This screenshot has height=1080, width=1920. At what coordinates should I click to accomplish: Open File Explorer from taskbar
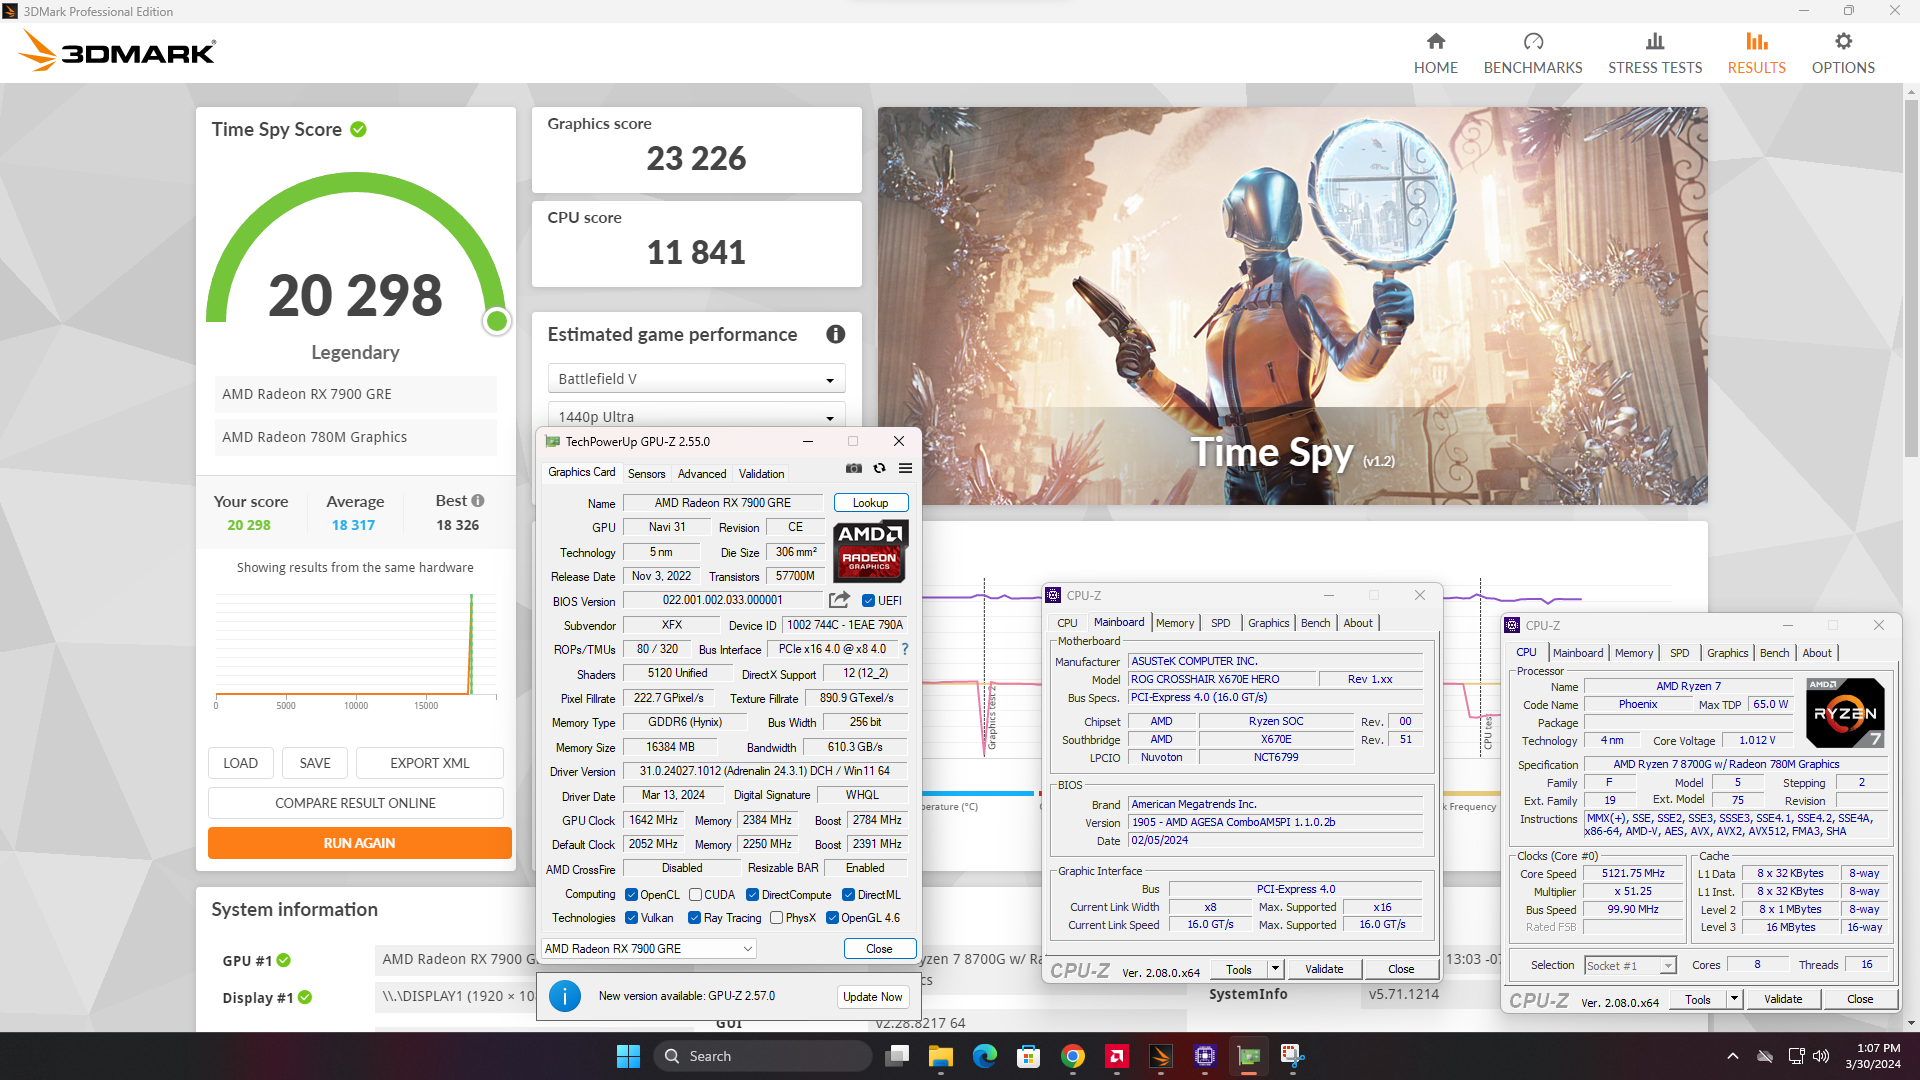(x=940, y=1056)
